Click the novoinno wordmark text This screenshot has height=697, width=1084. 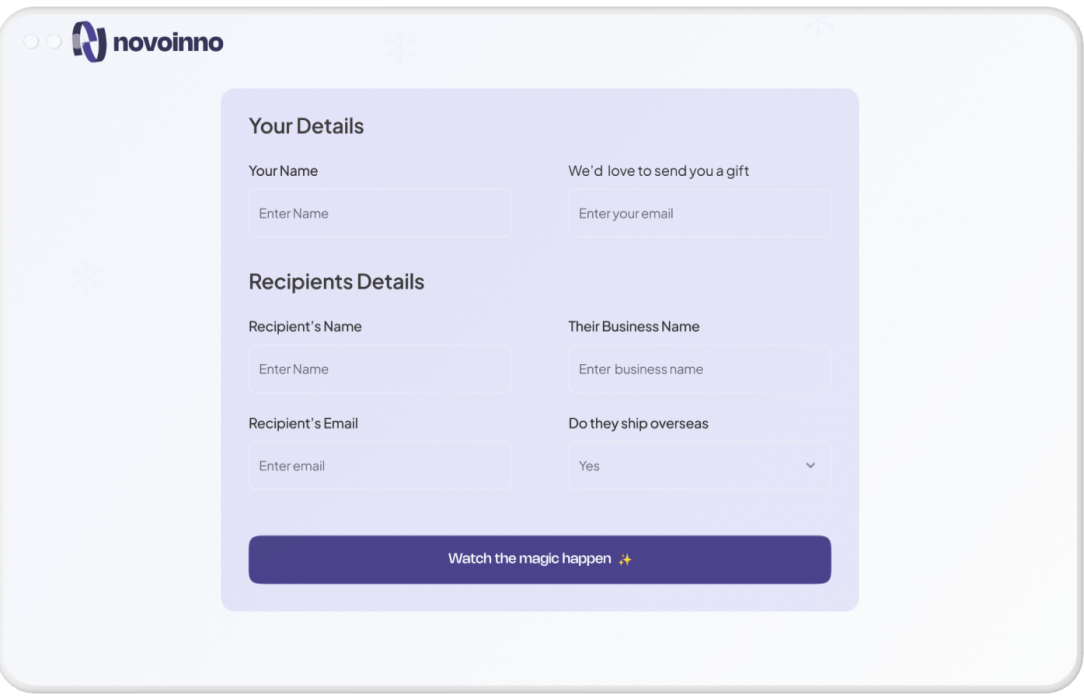pos(168,43)
